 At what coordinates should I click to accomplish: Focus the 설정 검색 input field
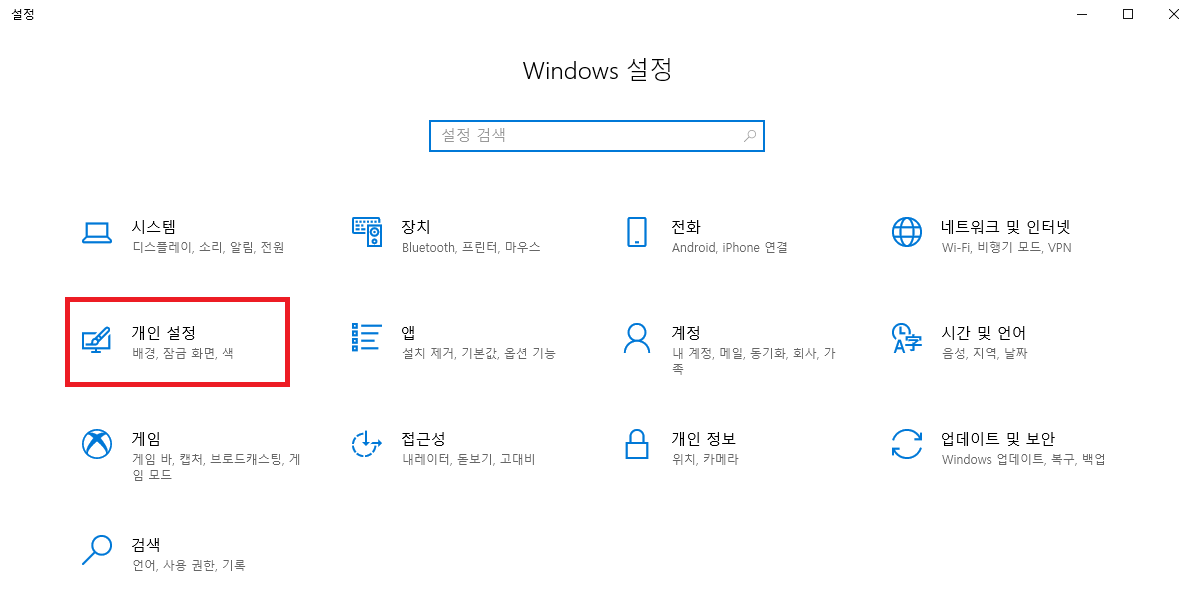tap(597, 135)
